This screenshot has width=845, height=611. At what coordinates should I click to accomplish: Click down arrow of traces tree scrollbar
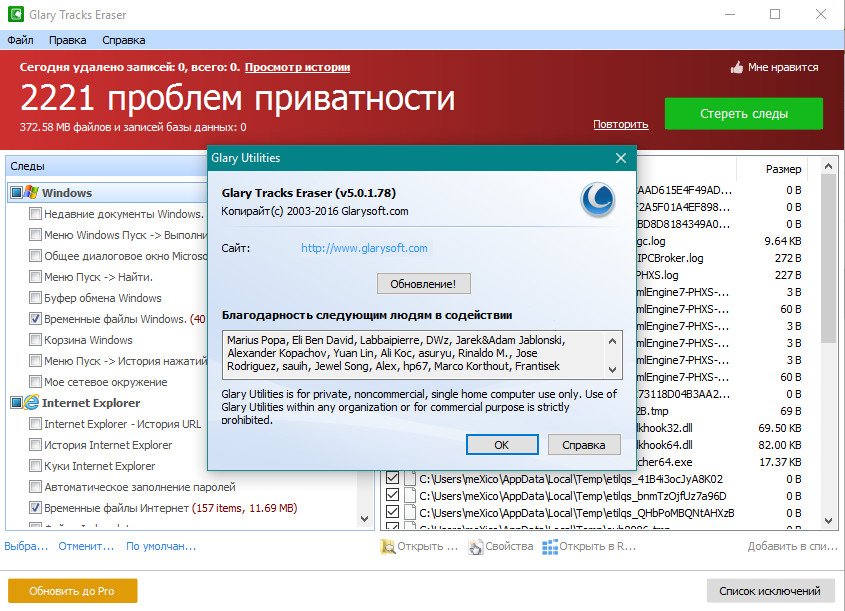364,519
